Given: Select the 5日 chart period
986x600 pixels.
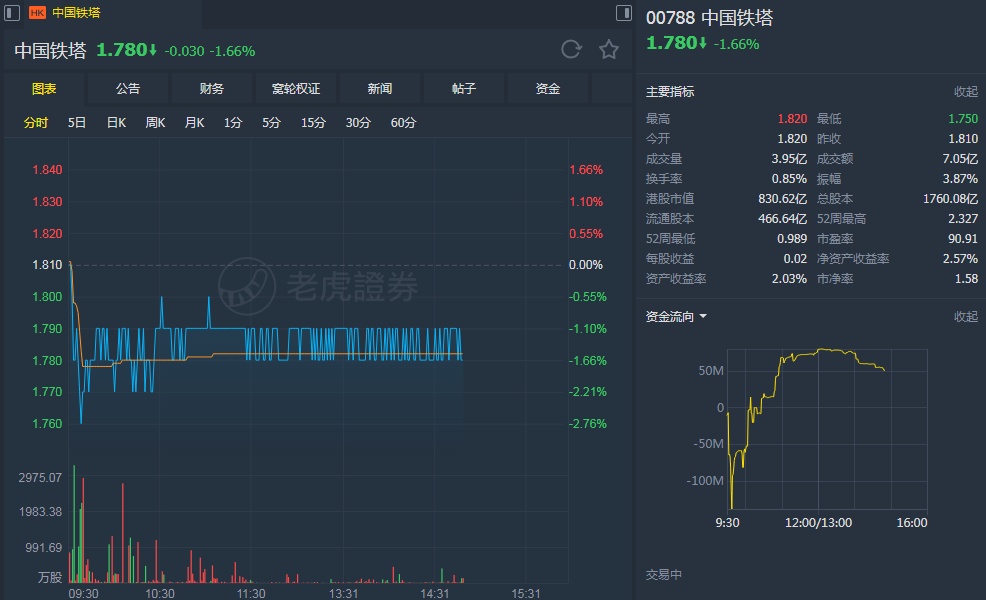Looking at the screenshot, I should click(77, 123).
